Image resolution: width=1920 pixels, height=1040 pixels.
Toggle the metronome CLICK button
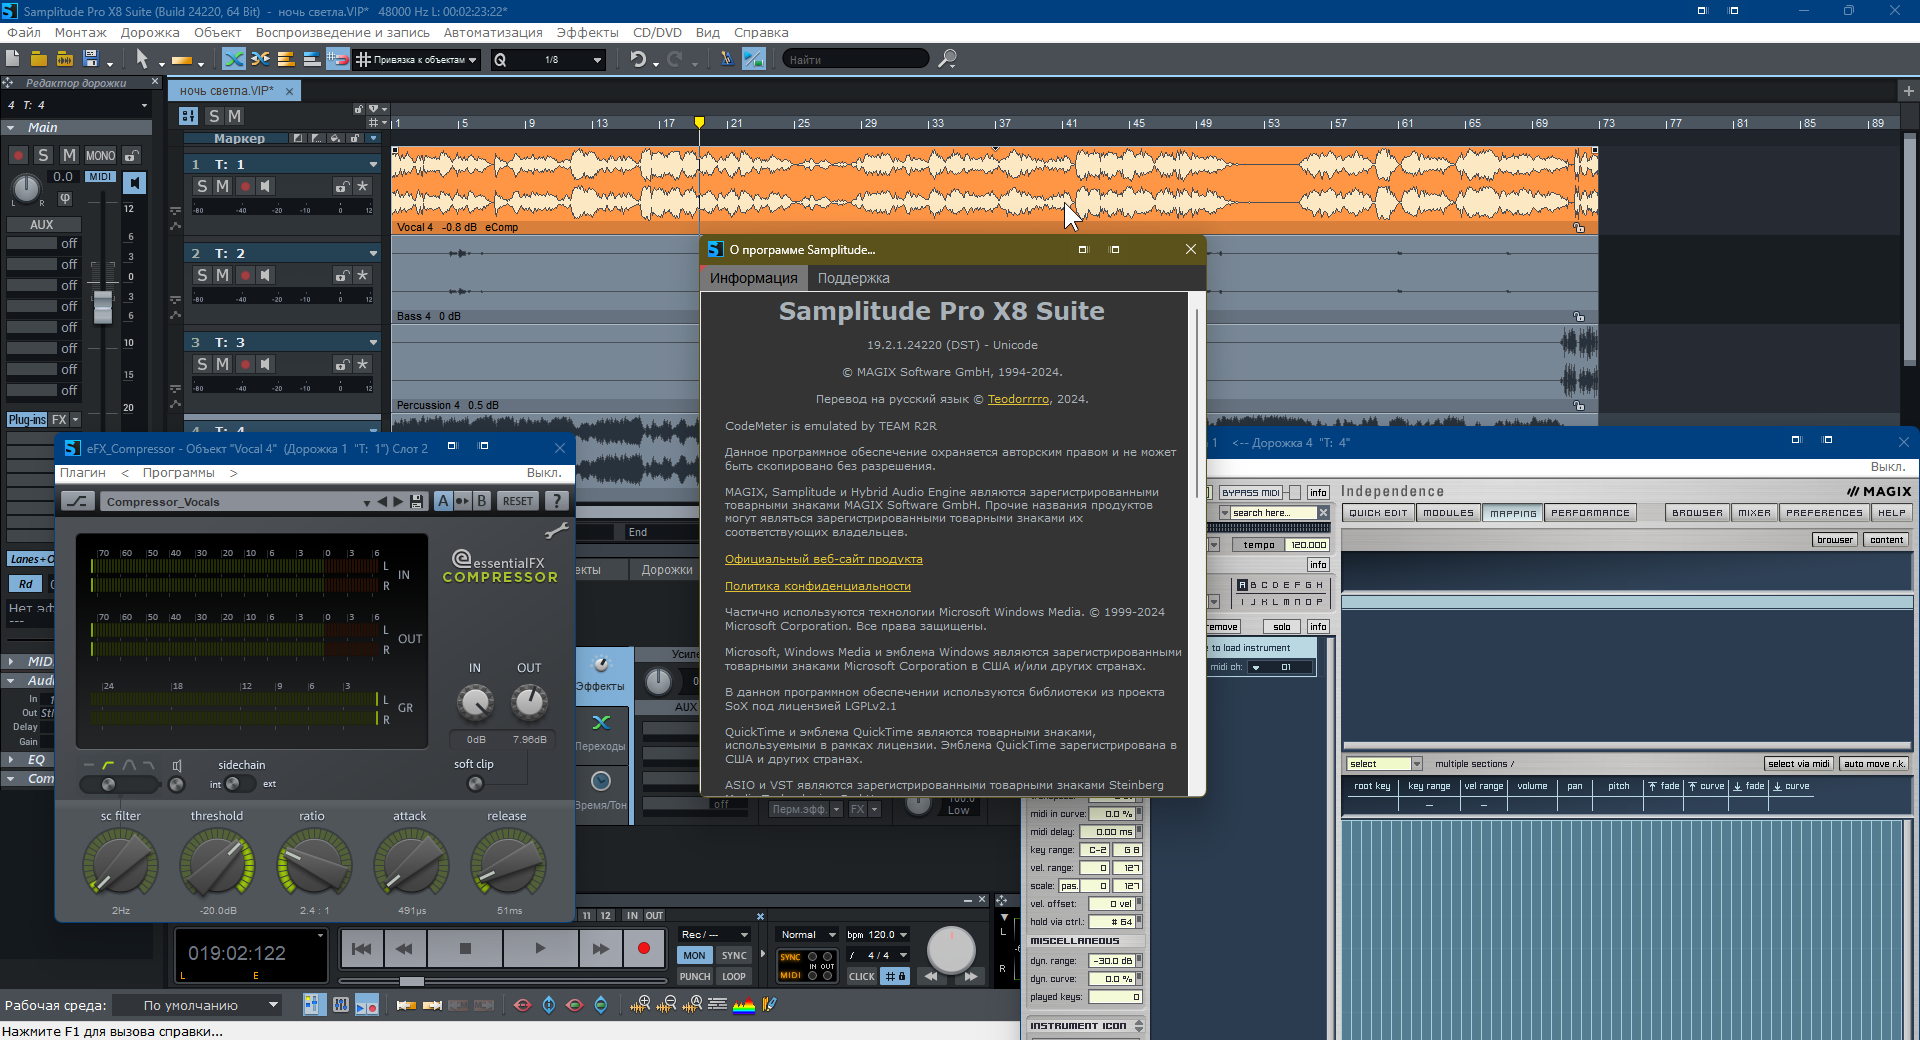[x=862, y=976]
